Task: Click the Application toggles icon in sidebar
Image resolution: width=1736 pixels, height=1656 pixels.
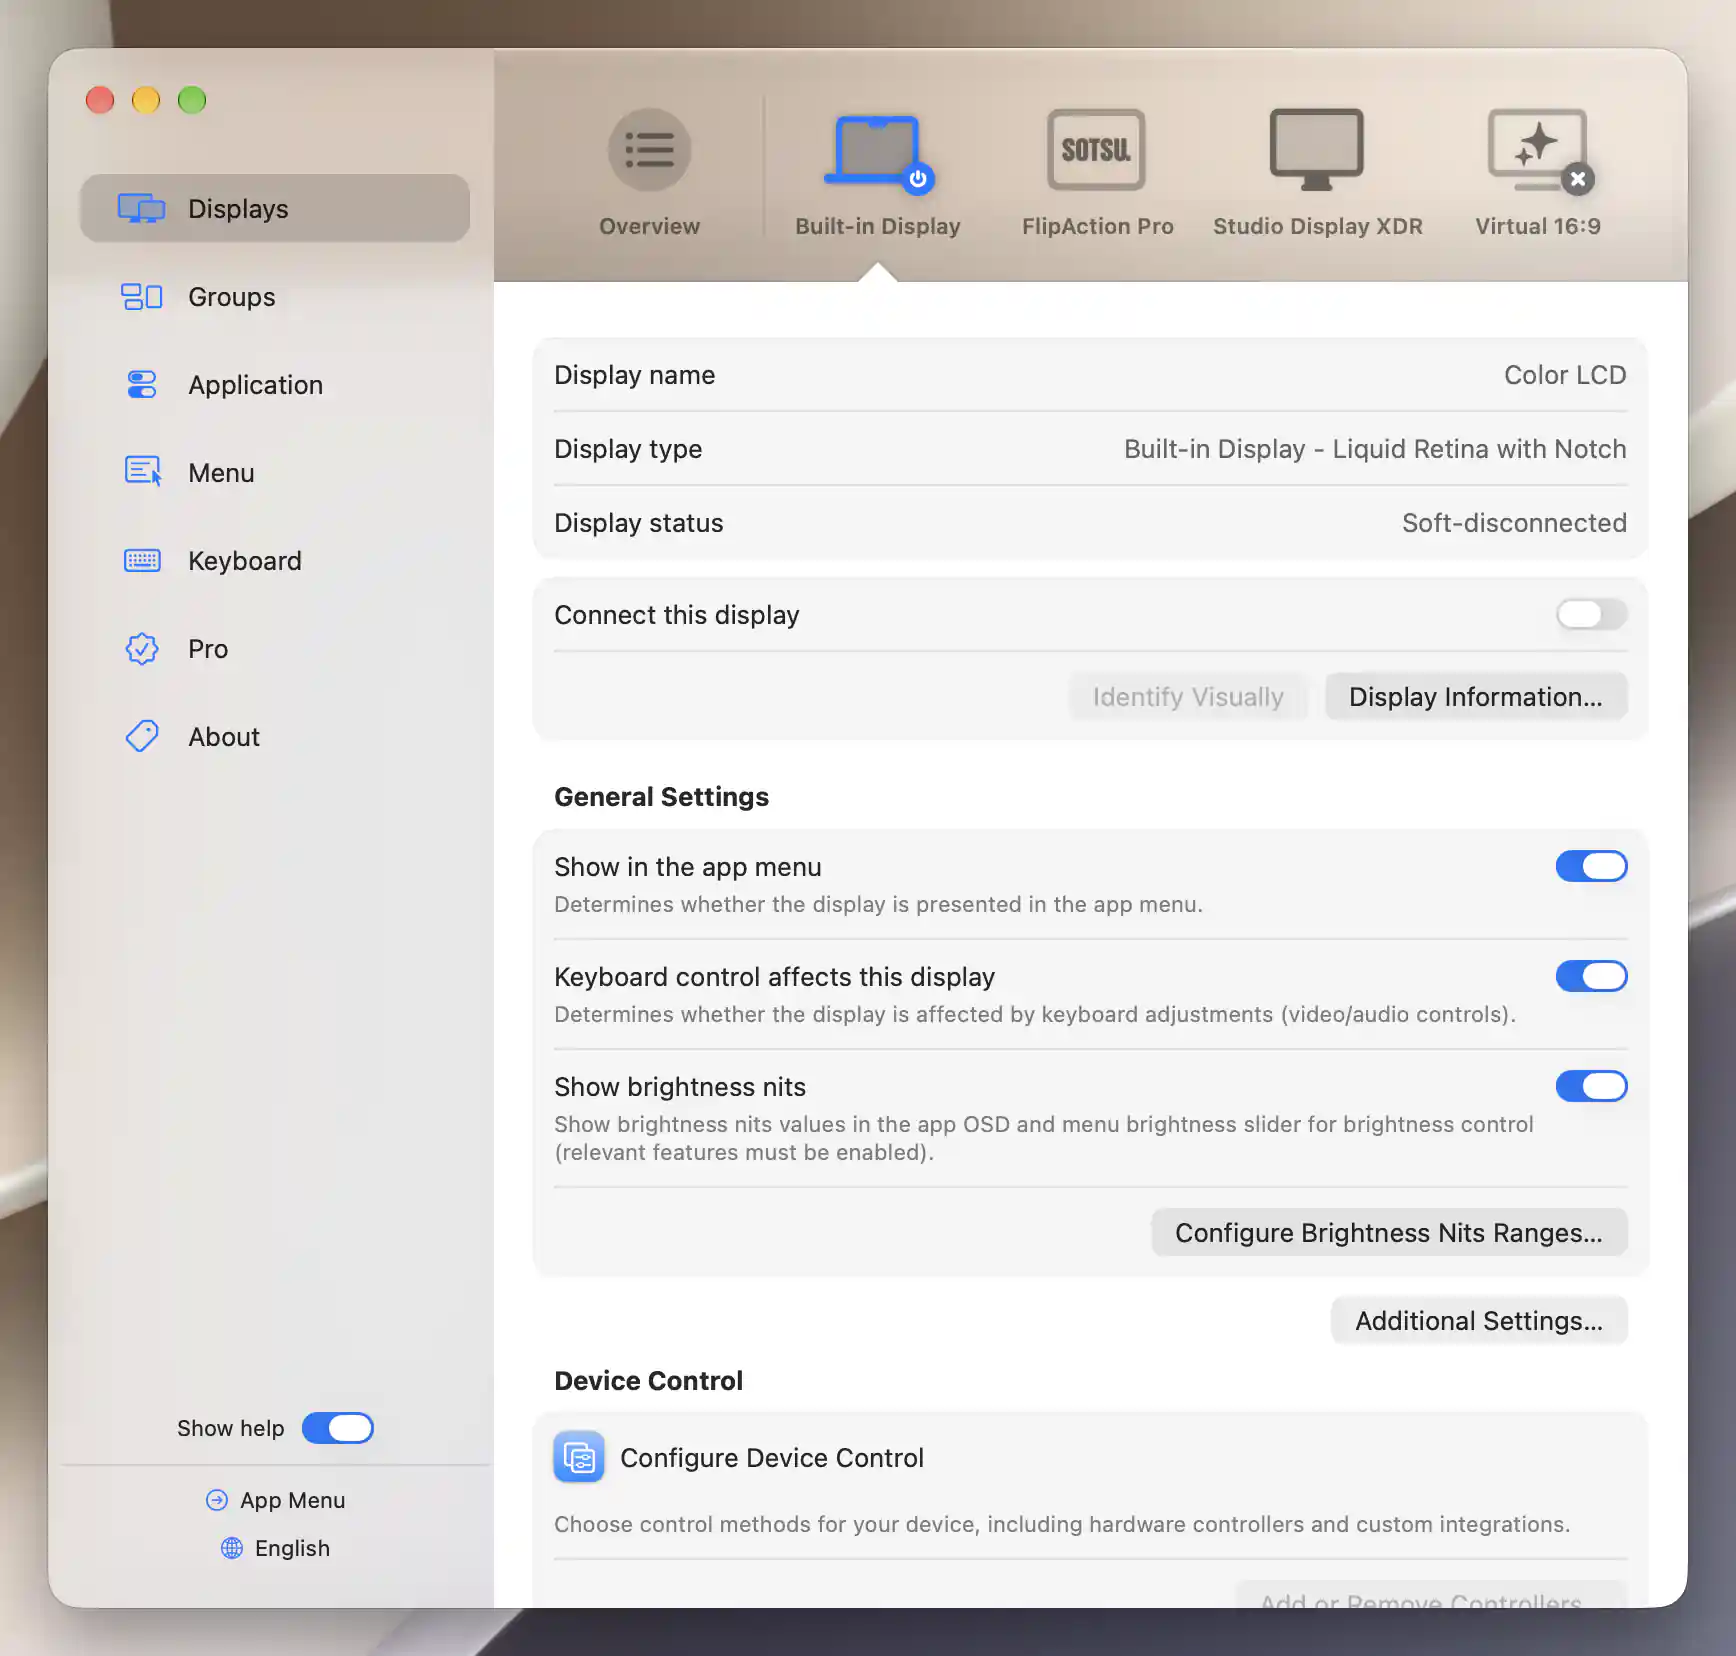Action: coord(141,384)
